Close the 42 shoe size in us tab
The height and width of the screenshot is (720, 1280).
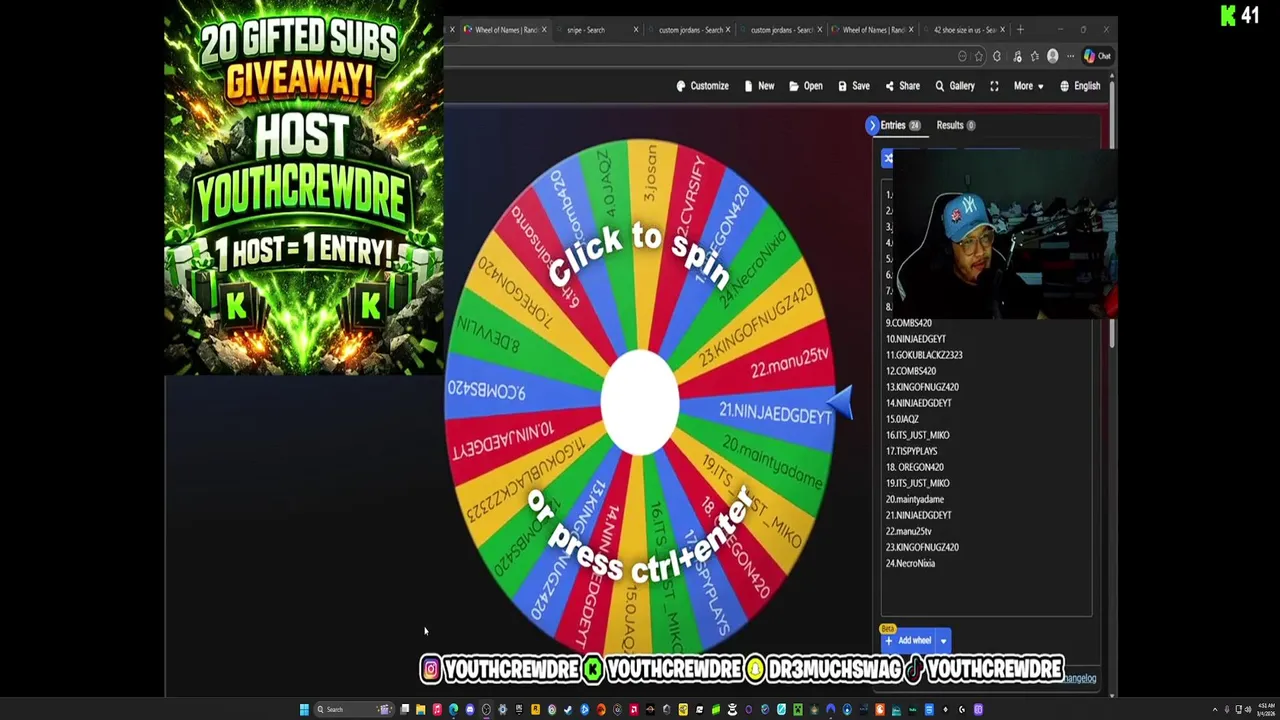click(x=1002, y=30)
